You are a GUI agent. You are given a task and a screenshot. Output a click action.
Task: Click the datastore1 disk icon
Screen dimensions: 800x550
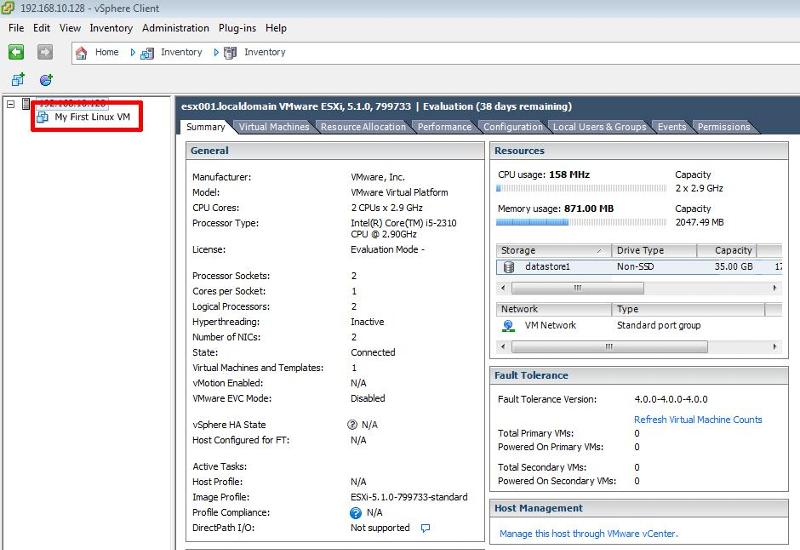(509, 267)
